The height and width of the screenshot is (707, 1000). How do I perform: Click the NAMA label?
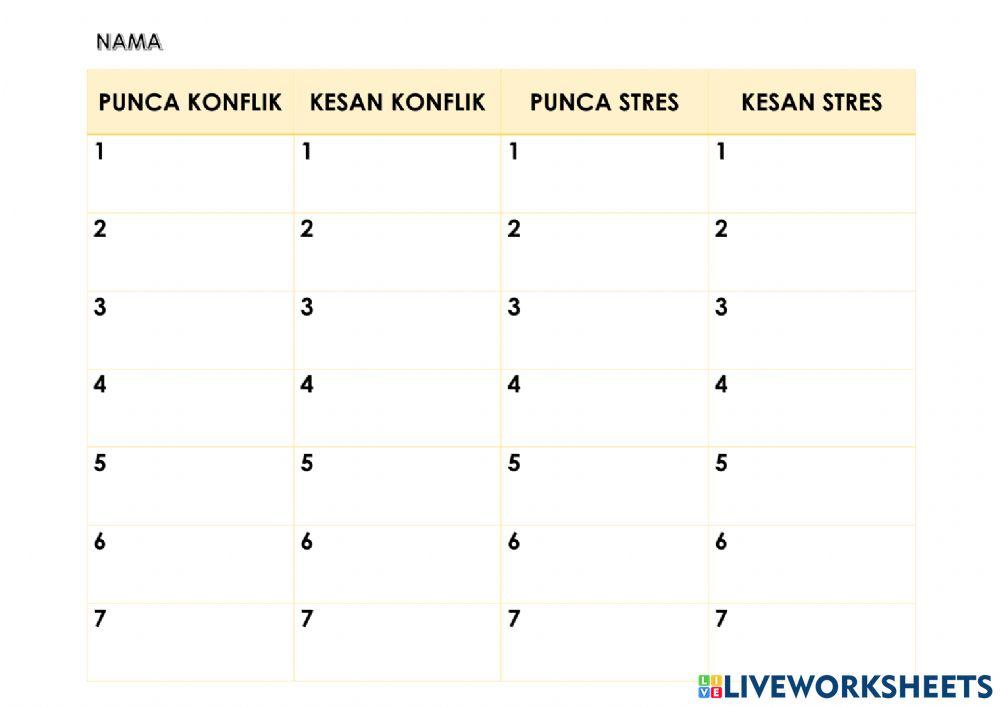coord(129,42)
